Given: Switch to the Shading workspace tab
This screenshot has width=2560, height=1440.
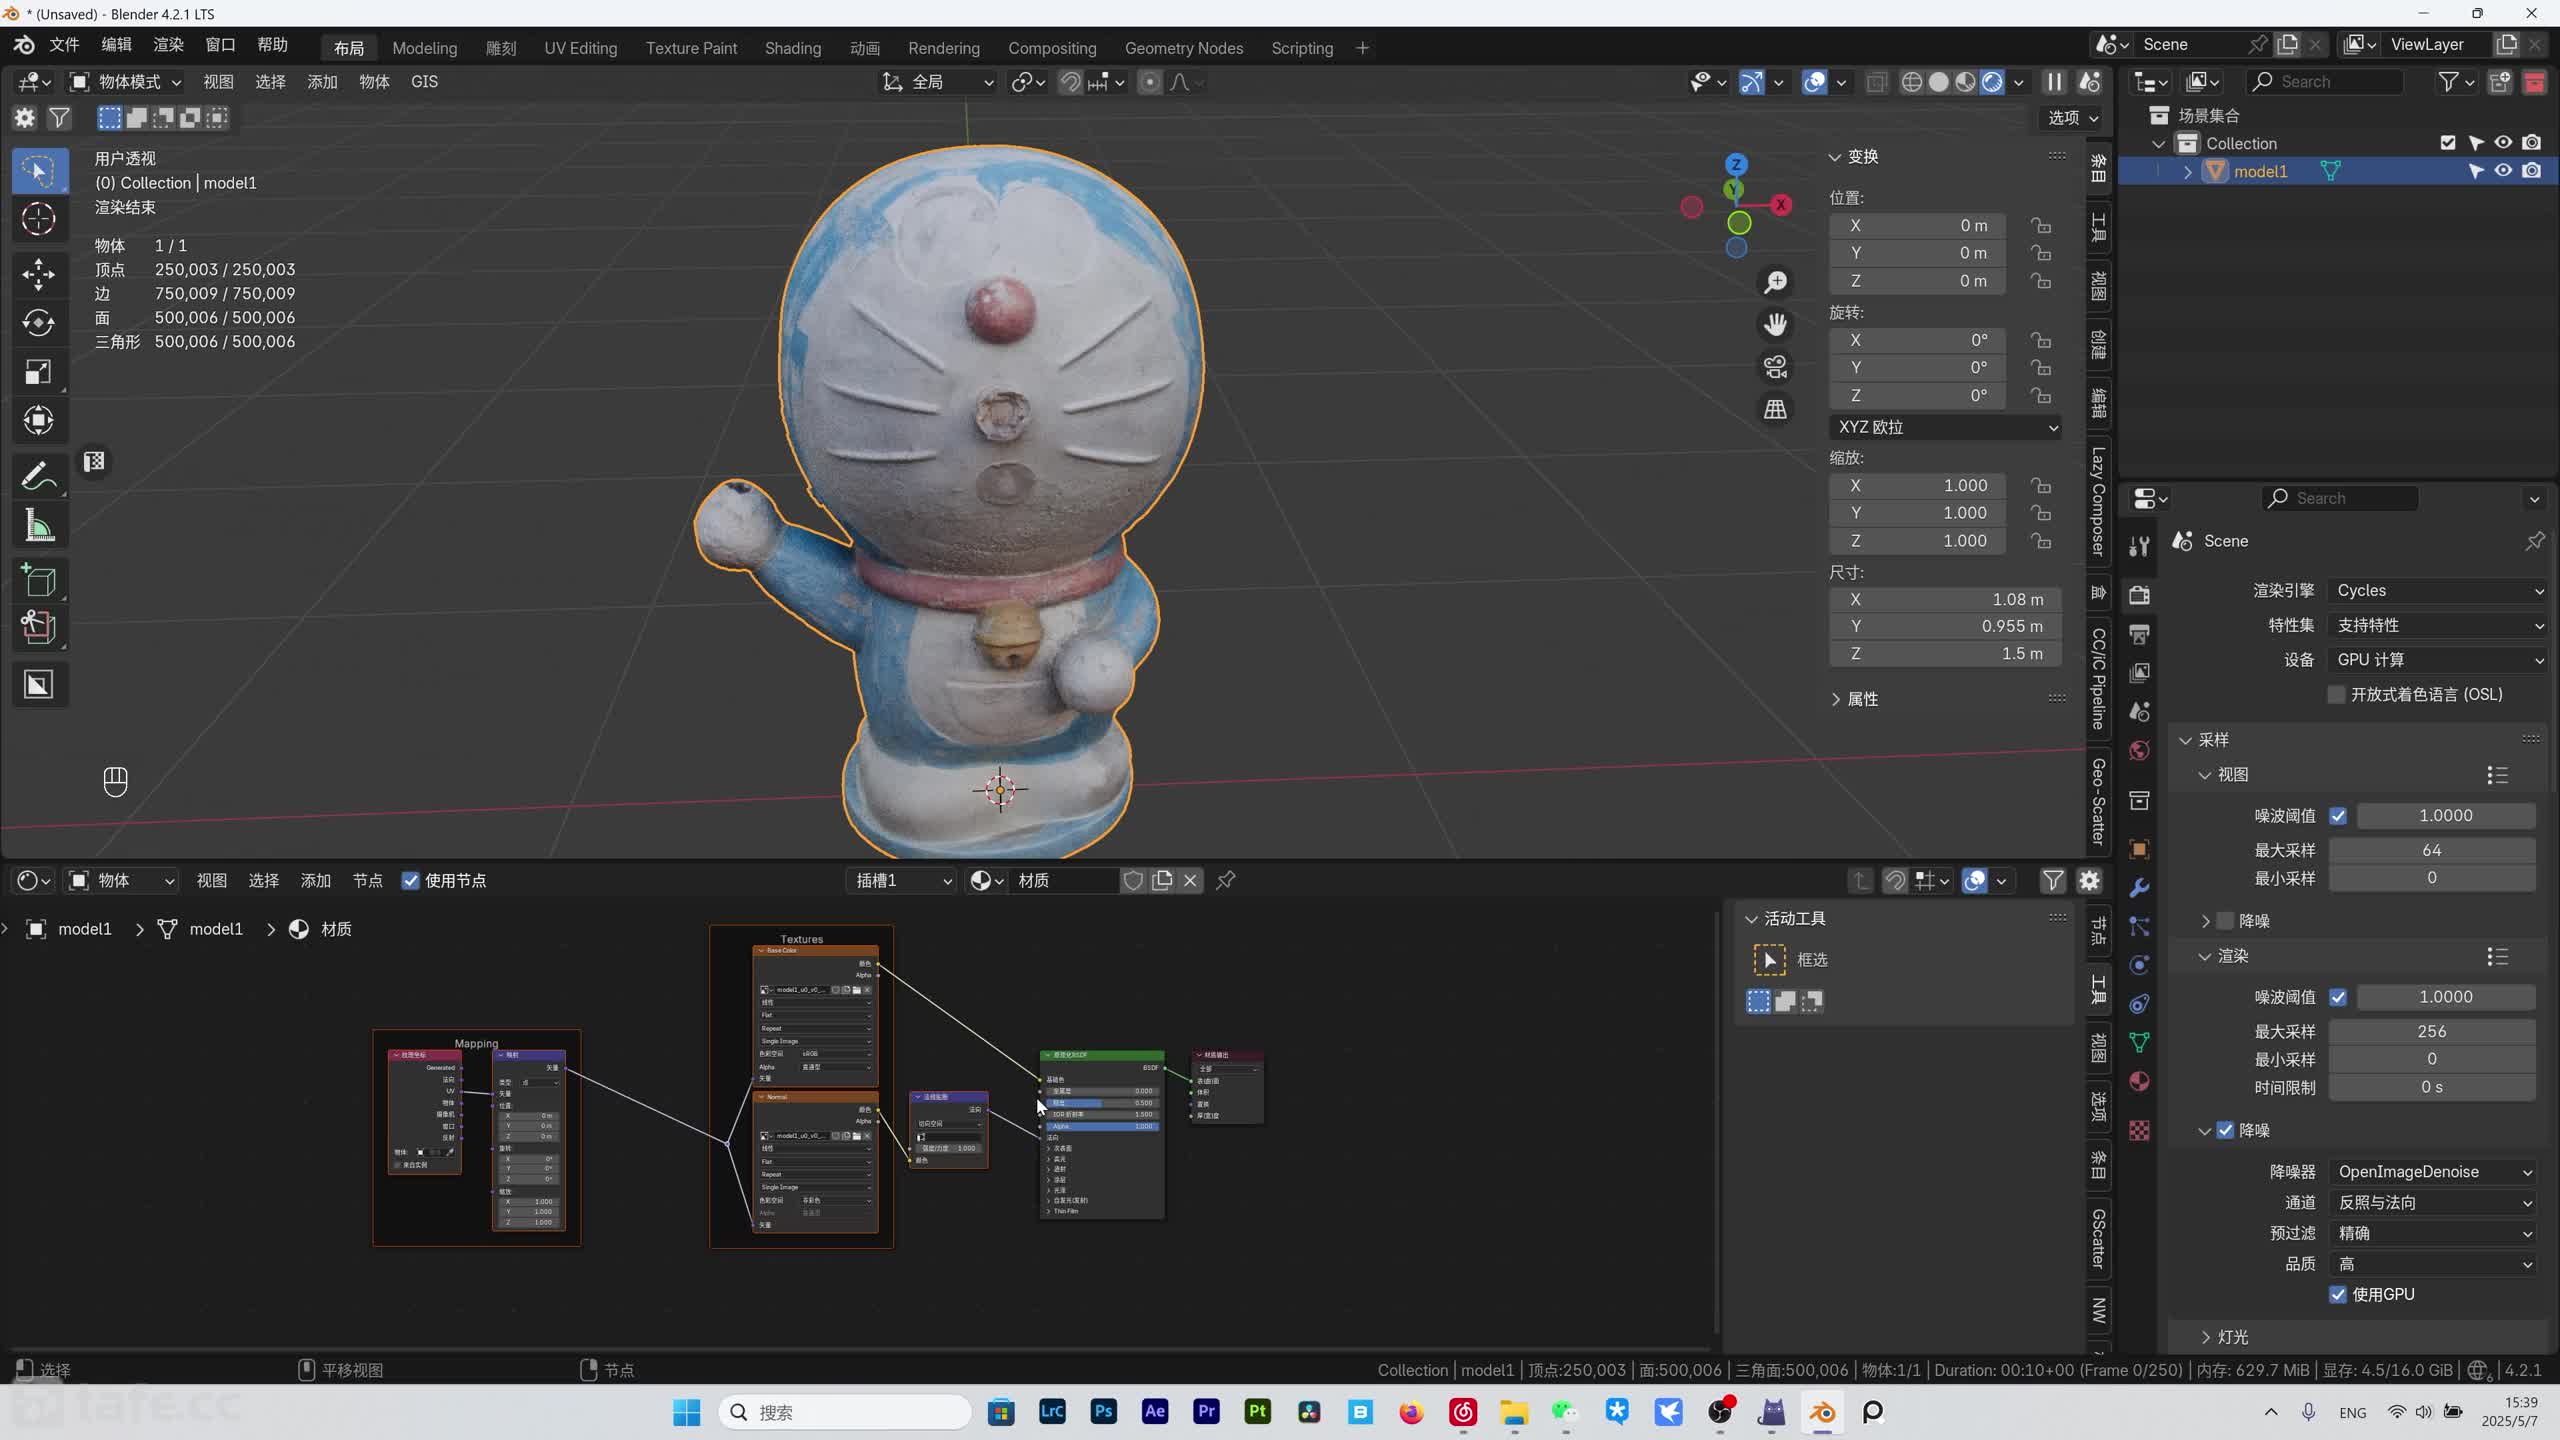Looking at the screenshot, I should pyautogui.click(x=792, y=48).
